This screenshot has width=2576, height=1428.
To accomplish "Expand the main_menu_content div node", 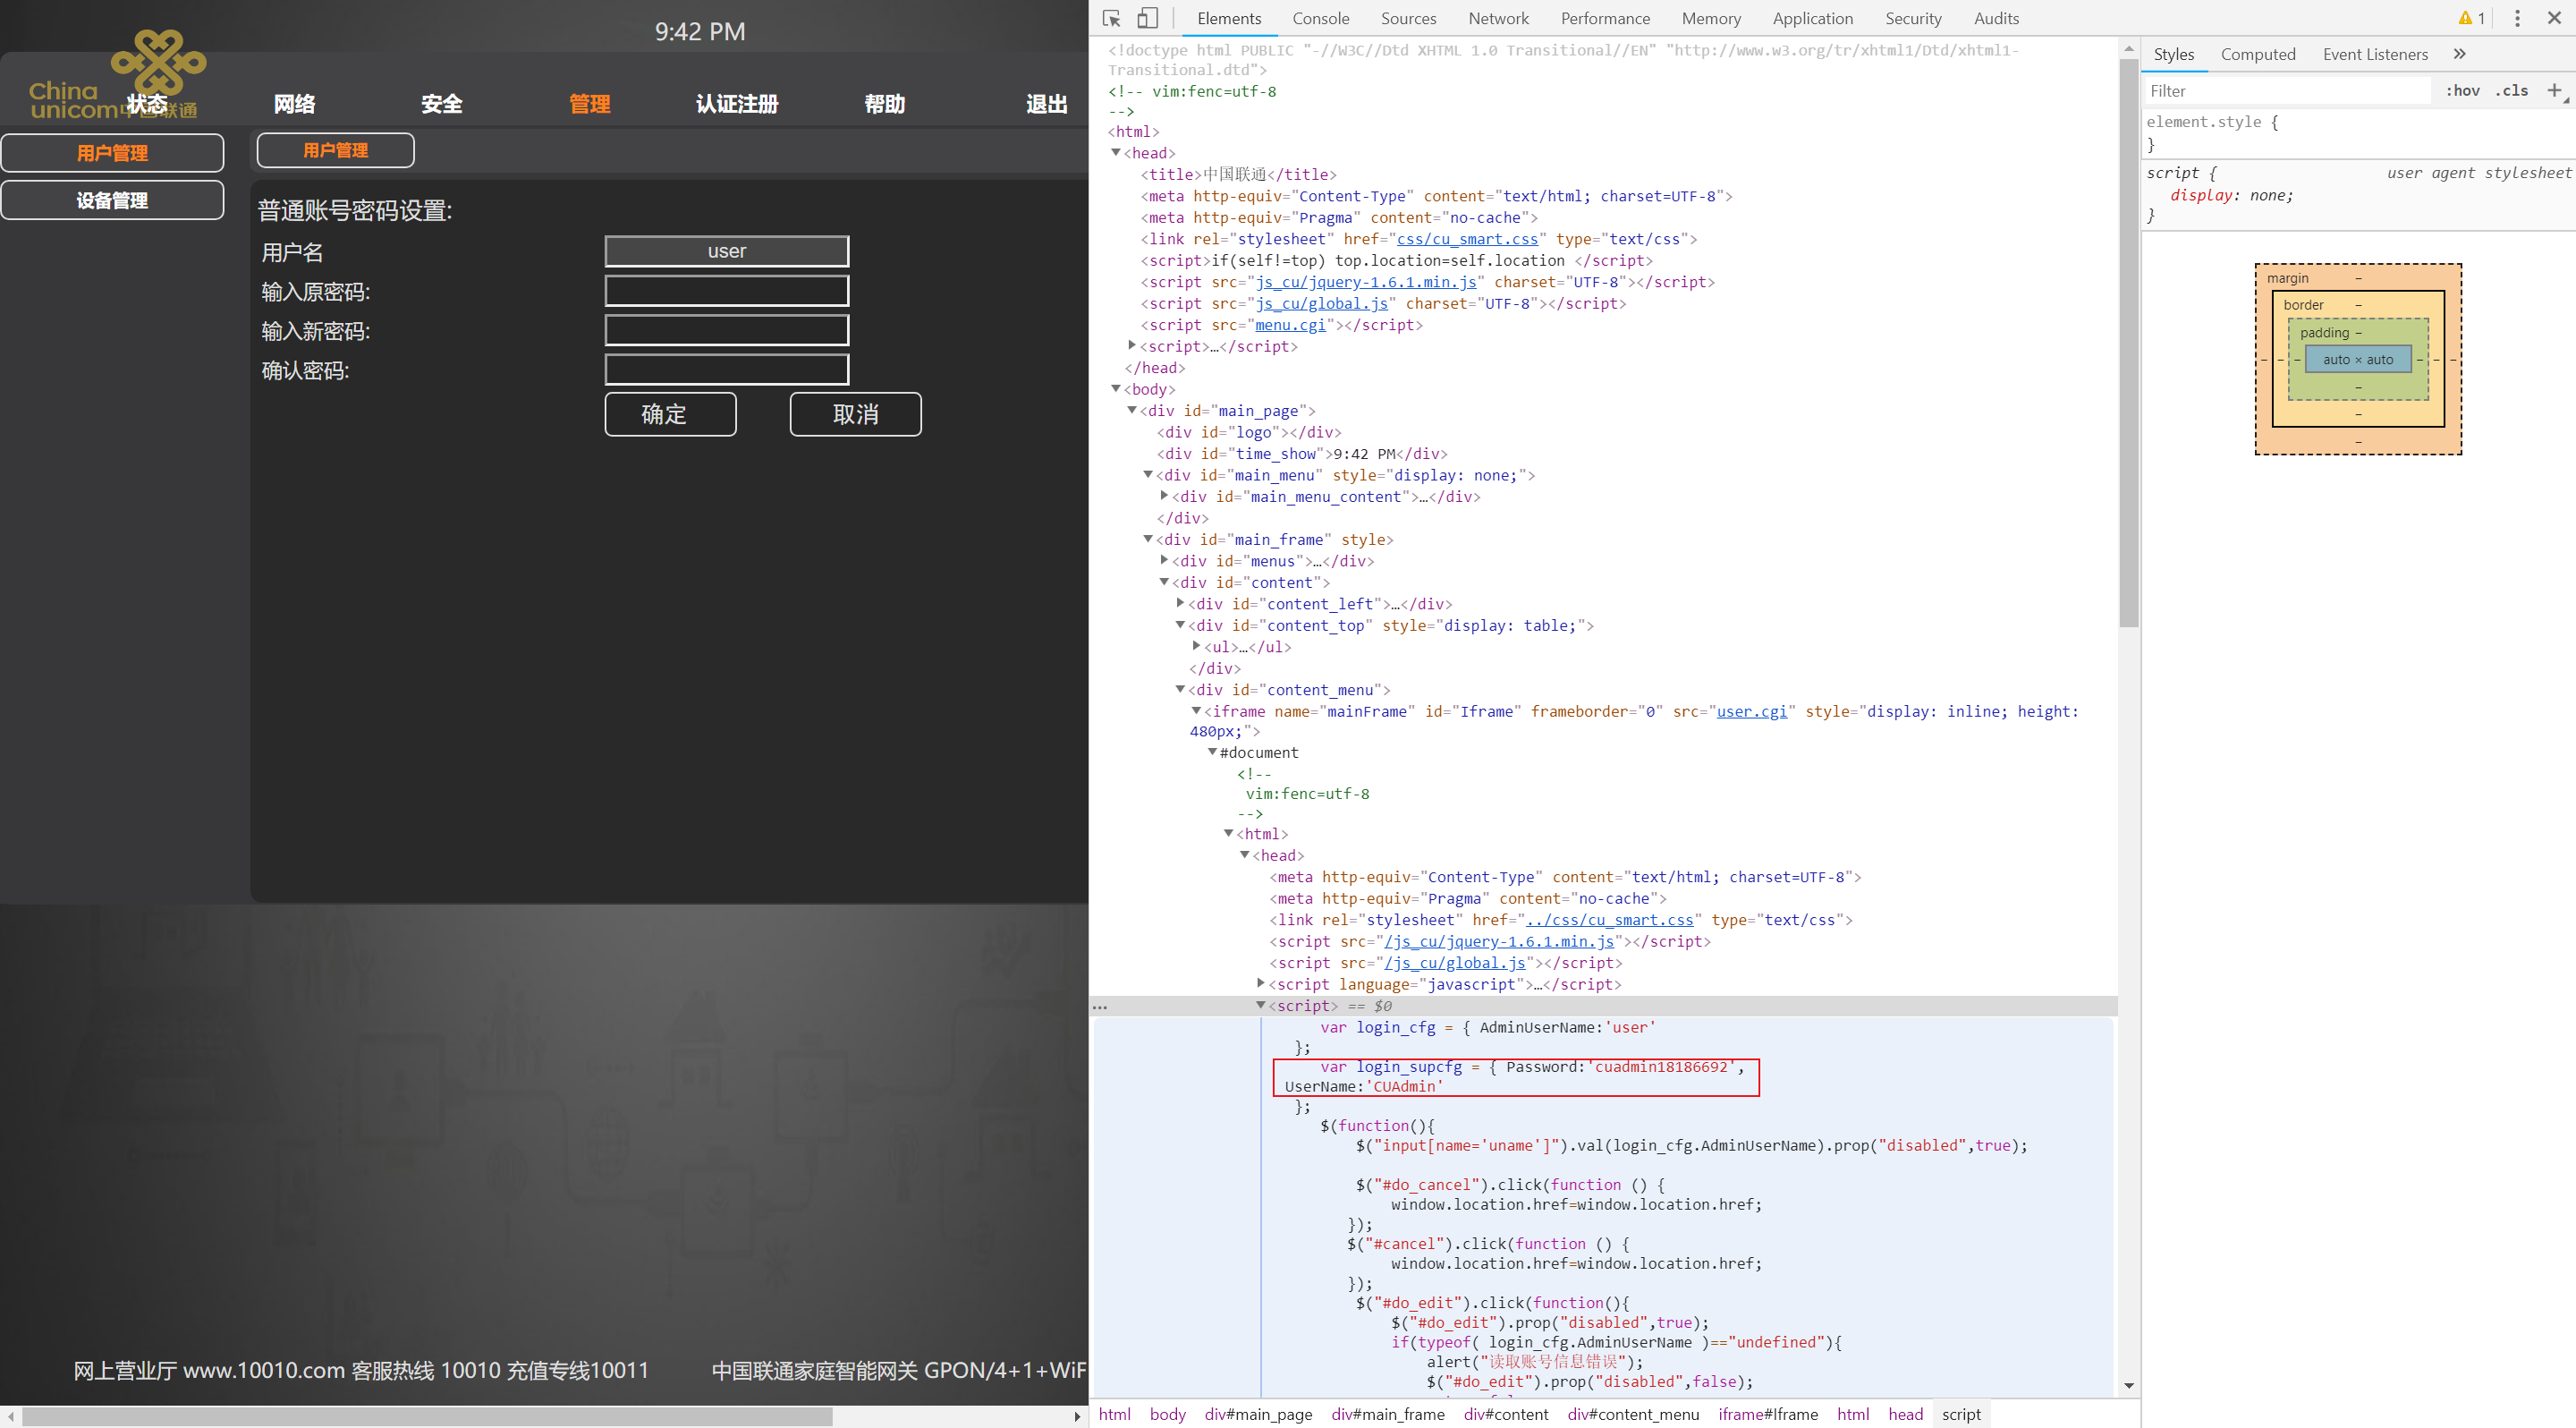I will click(1164, 496).
